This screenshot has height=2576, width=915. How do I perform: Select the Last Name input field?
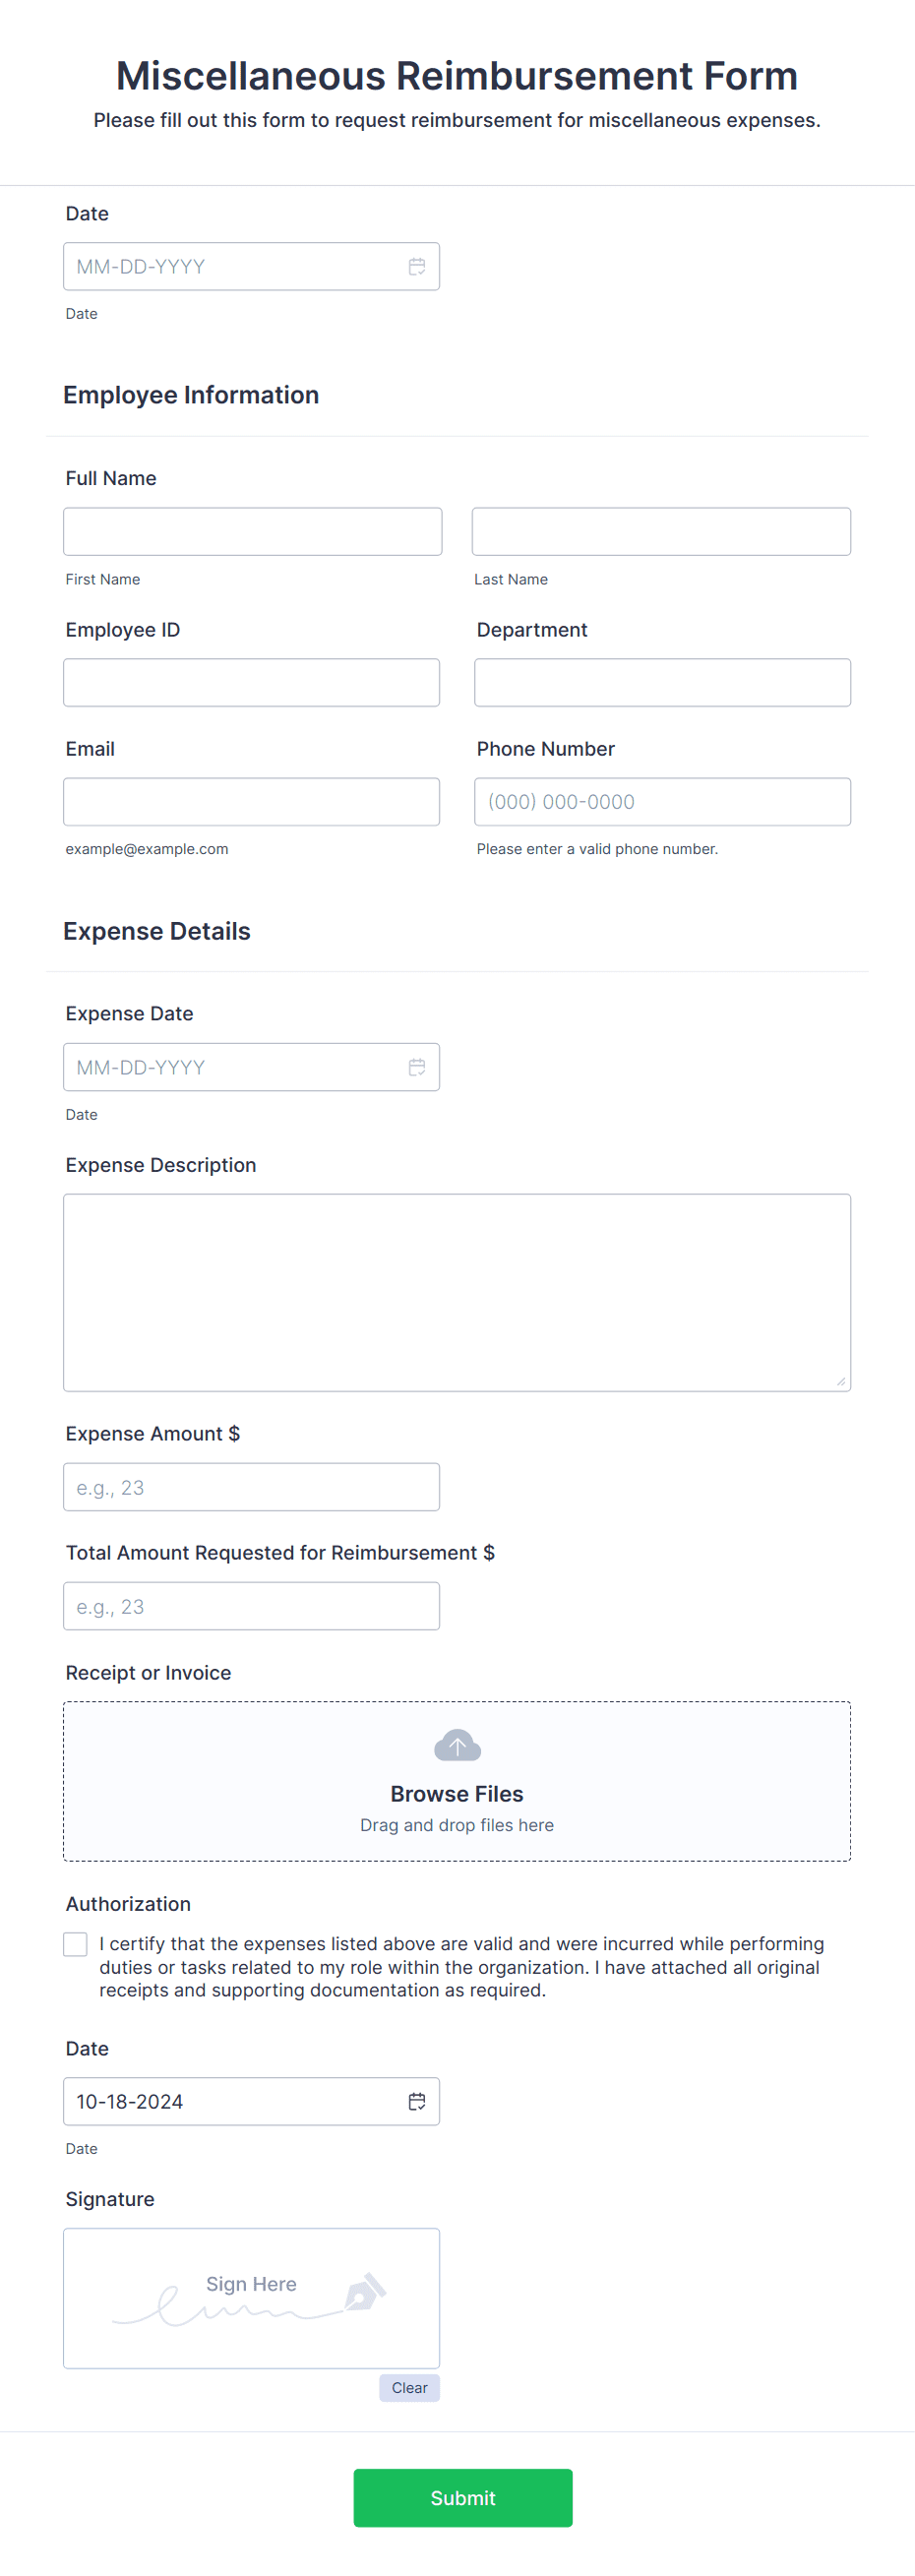[661, 531]
